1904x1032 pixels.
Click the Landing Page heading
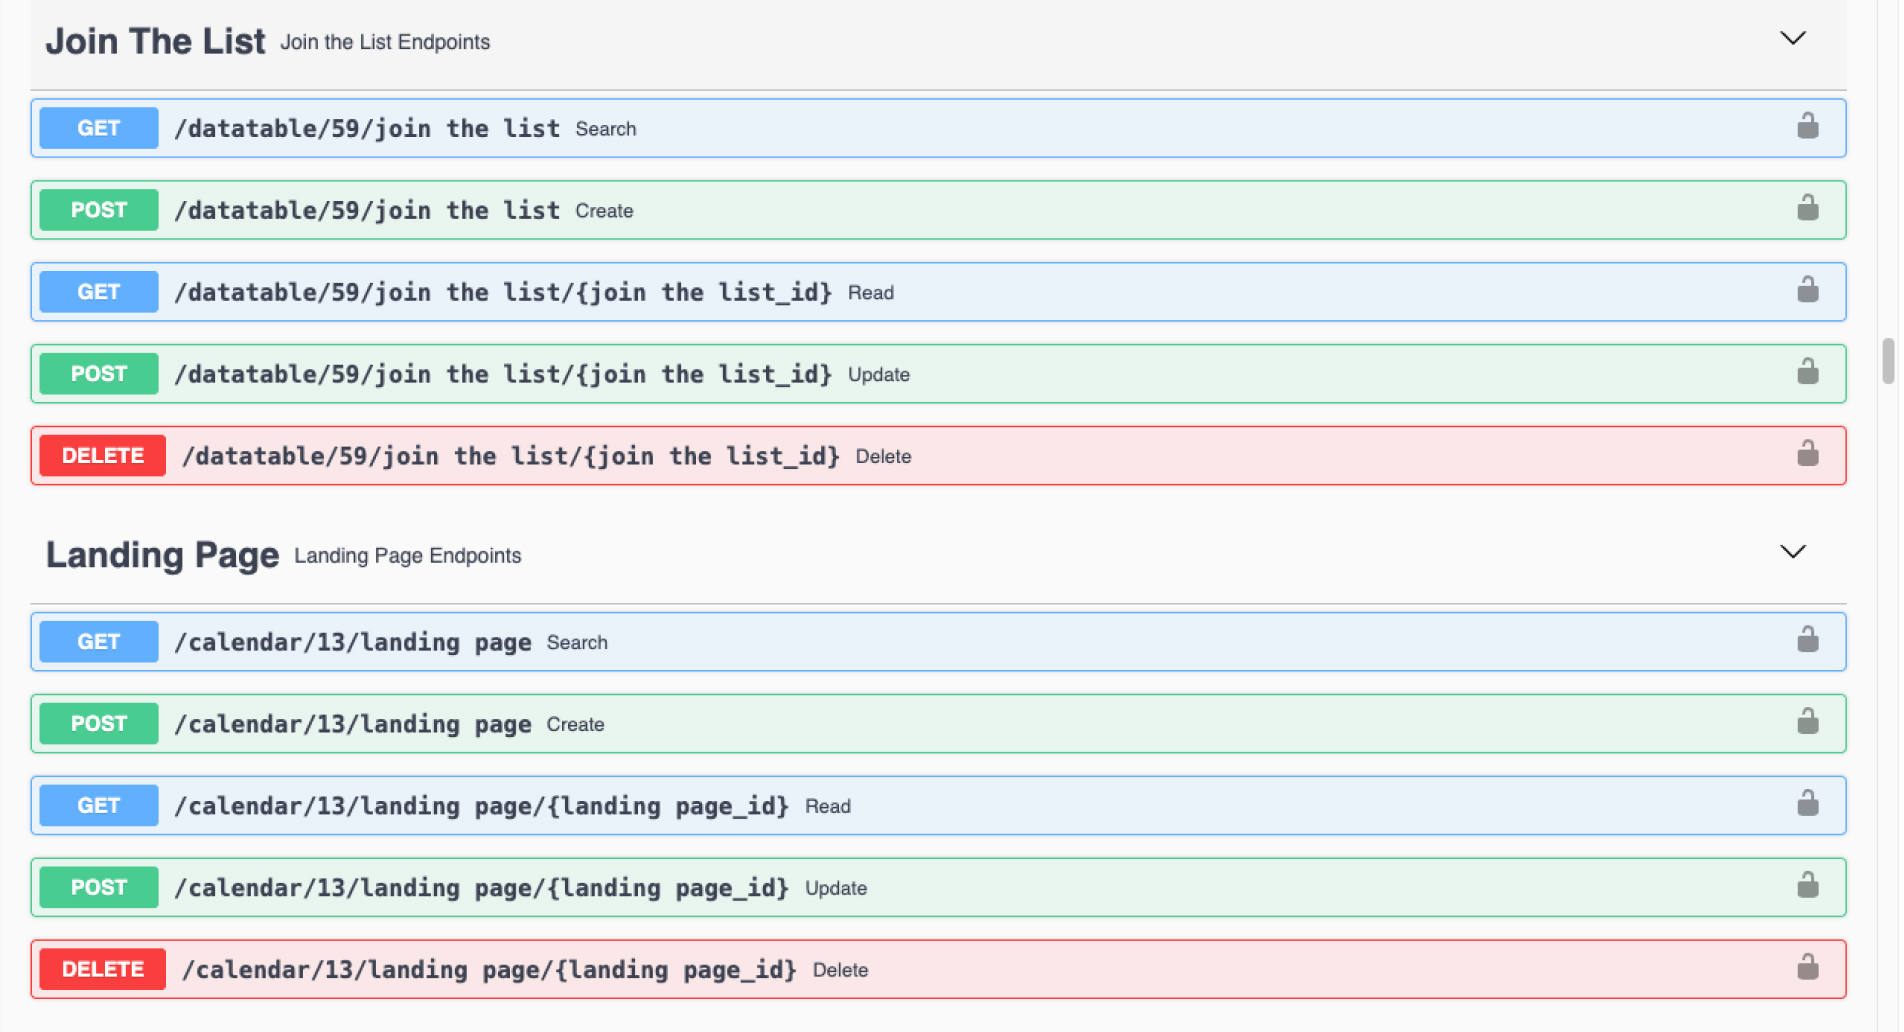pyautogui.click(x=162, y=555)
